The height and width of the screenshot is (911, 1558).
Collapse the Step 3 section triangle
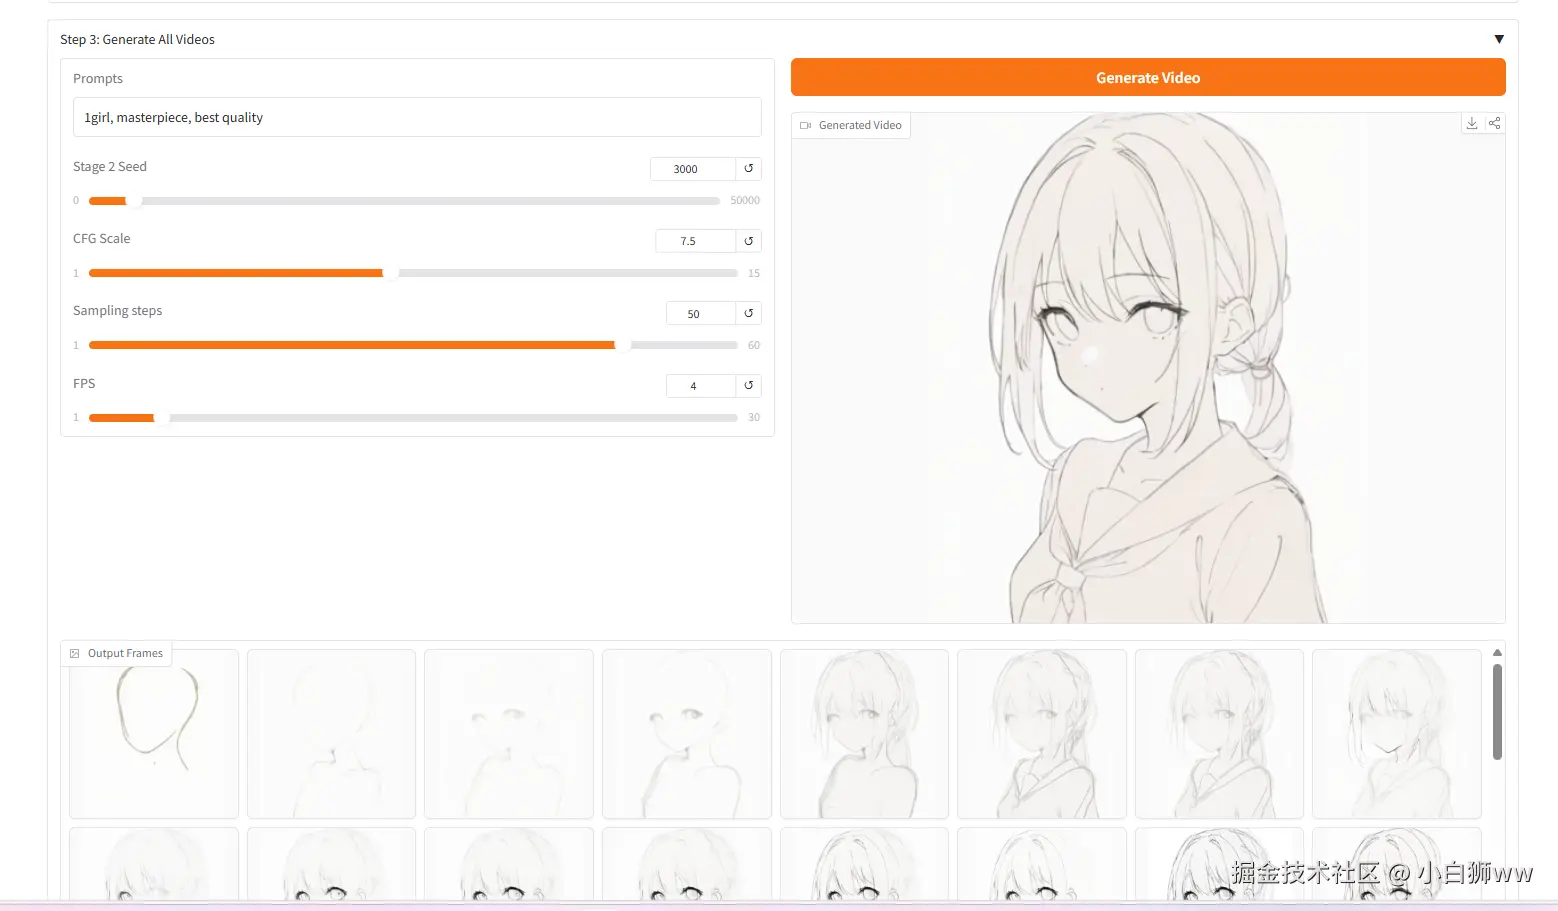click(x=1499, y=40)
